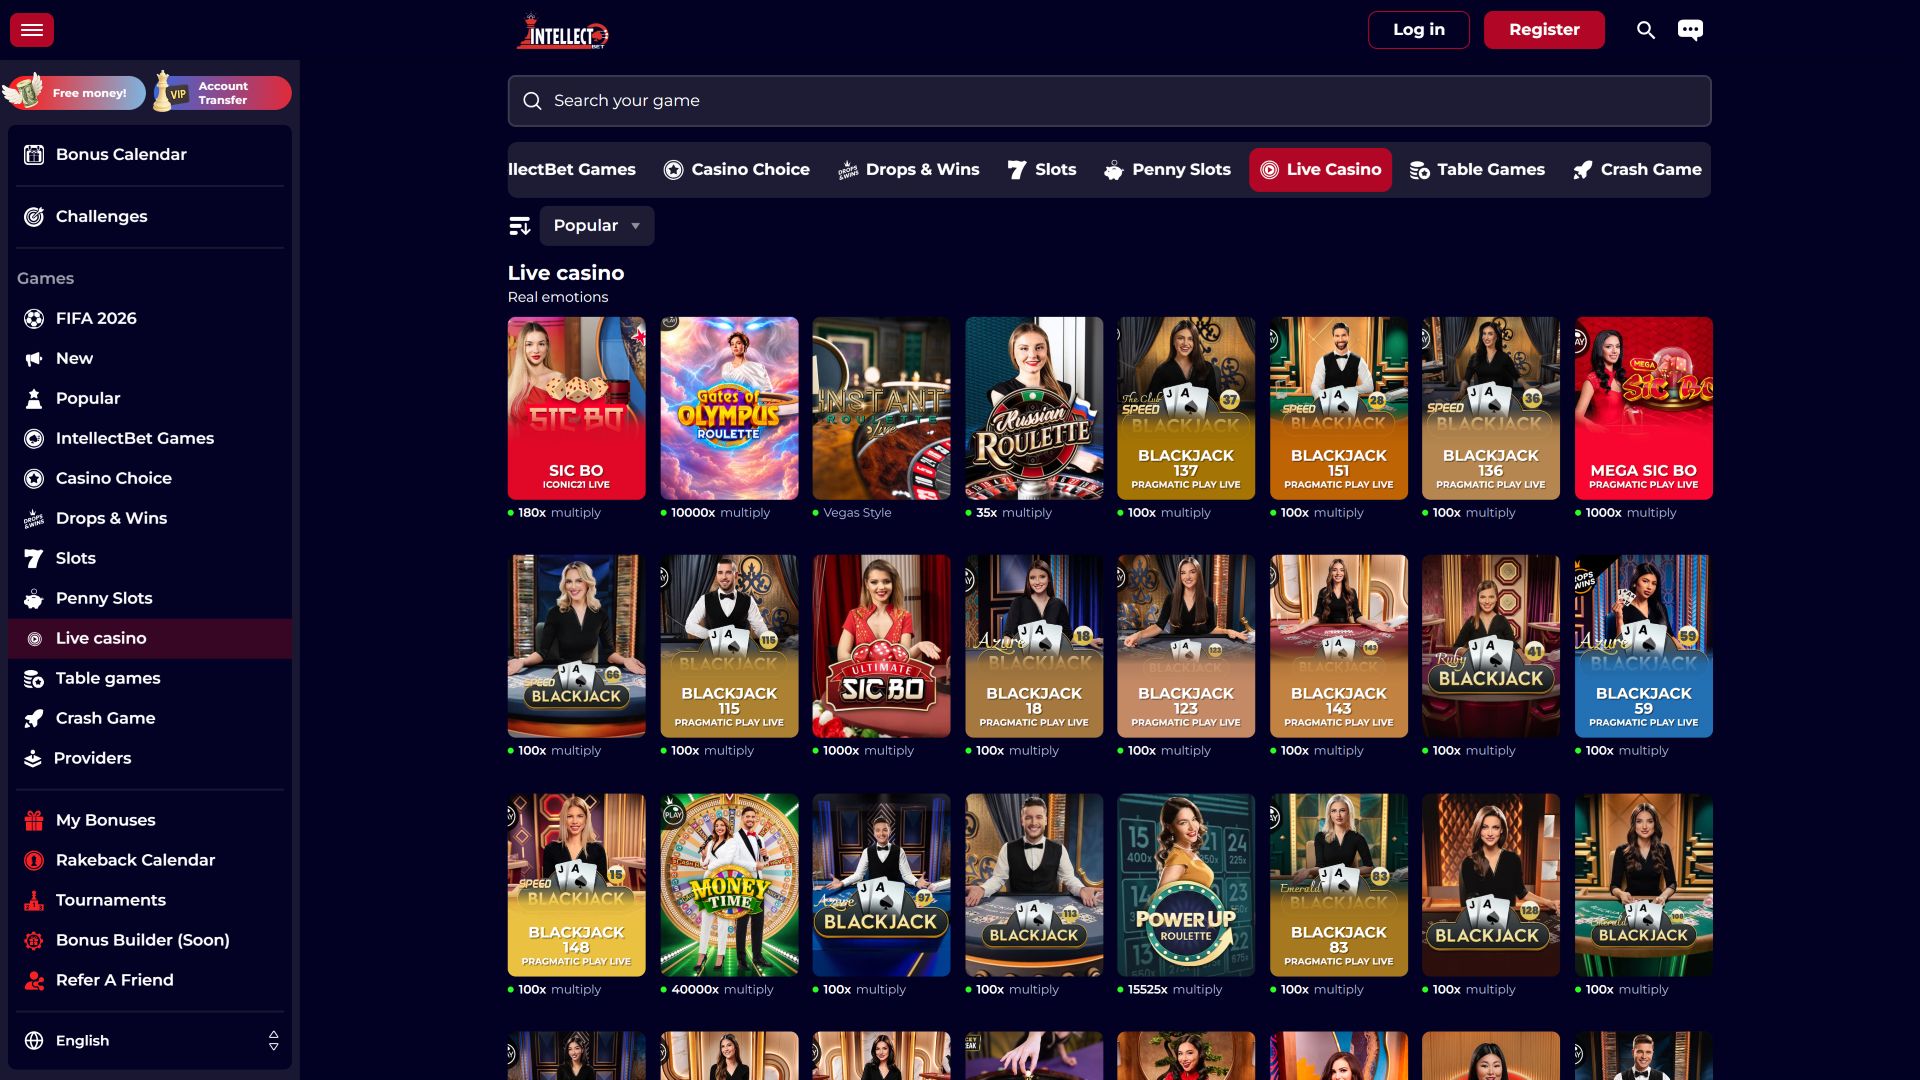This screenshot has height=1080, width=1920.
Task: Click the Tournaments podium icon
Action: coord(34,901)
